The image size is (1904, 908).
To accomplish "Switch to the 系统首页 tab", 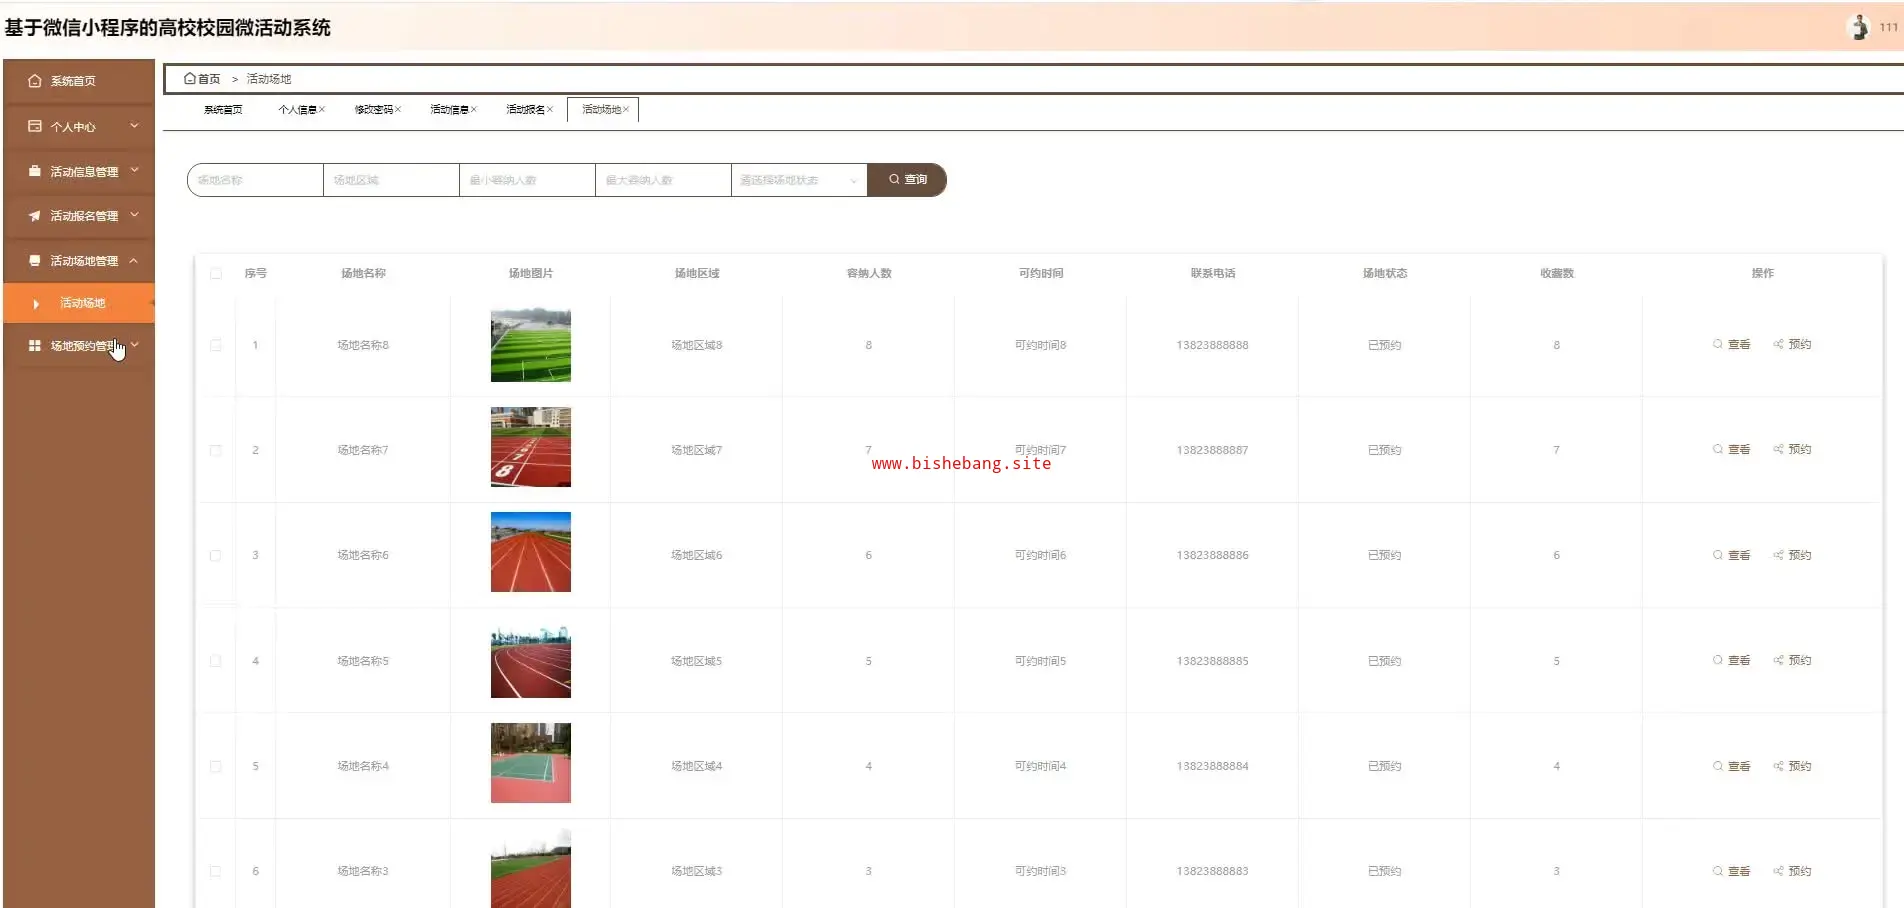I will pos(223,109).
